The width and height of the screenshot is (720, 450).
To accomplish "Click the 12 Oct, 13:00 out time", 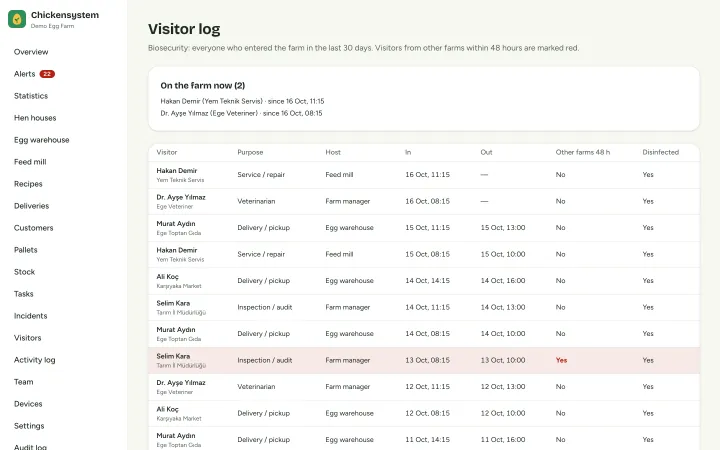I will tap(503, 387).
